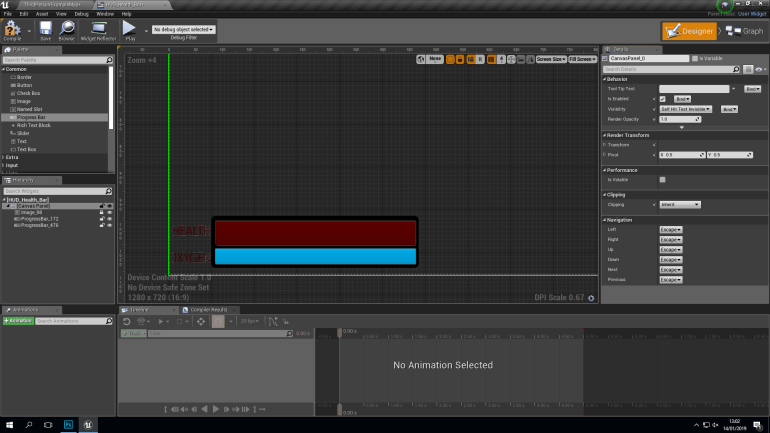
Task: Select the Designer mode button
Action: (689, 31)
